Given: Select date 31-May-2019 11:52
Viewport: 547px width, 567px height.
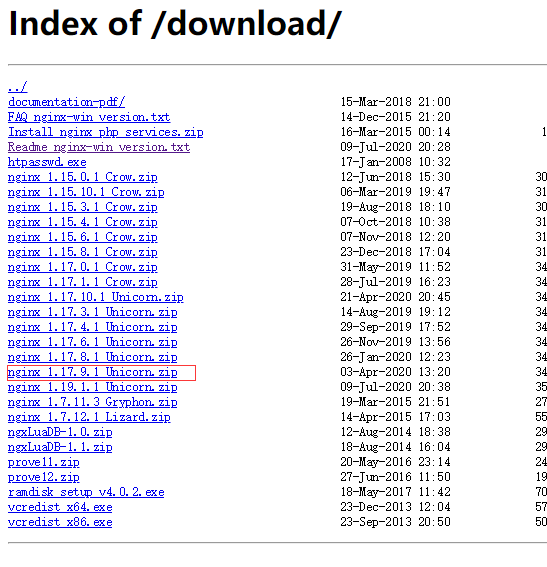Looking at the screenshot, I should click(x=396, y=267).
